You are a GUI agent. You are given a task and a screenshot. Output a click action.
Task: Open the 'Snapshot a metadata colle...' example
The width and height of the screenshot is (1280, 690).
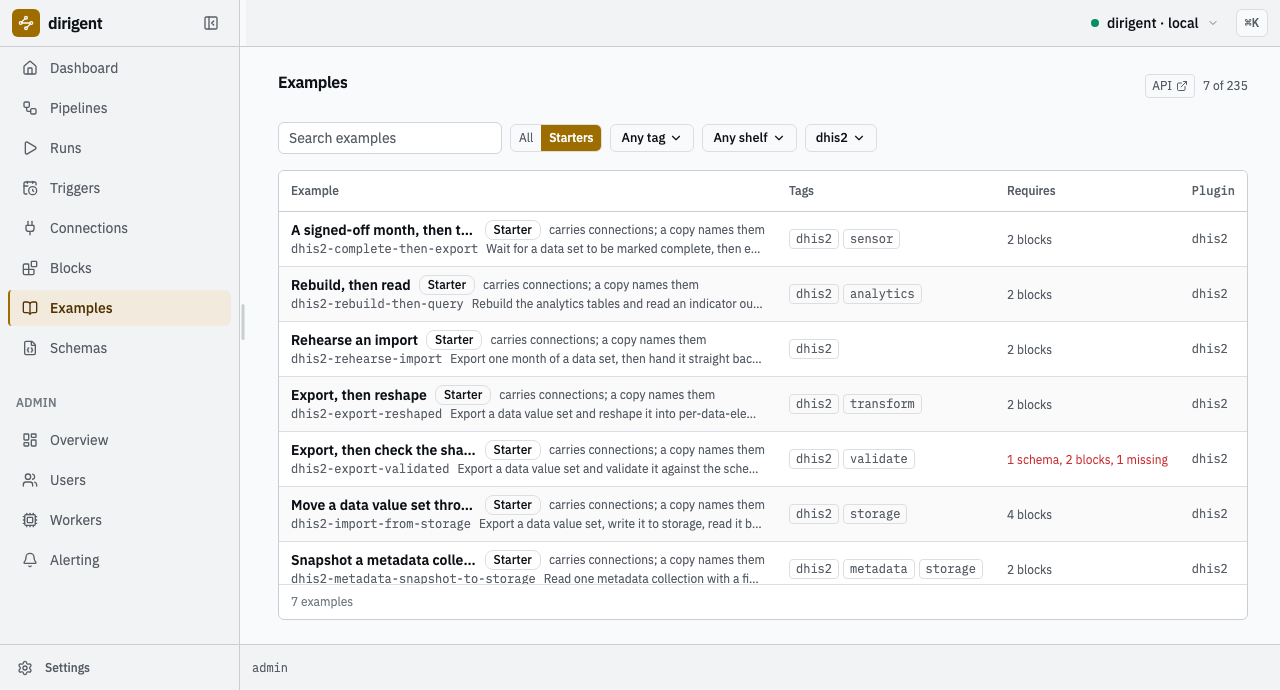tap(383, 560)
